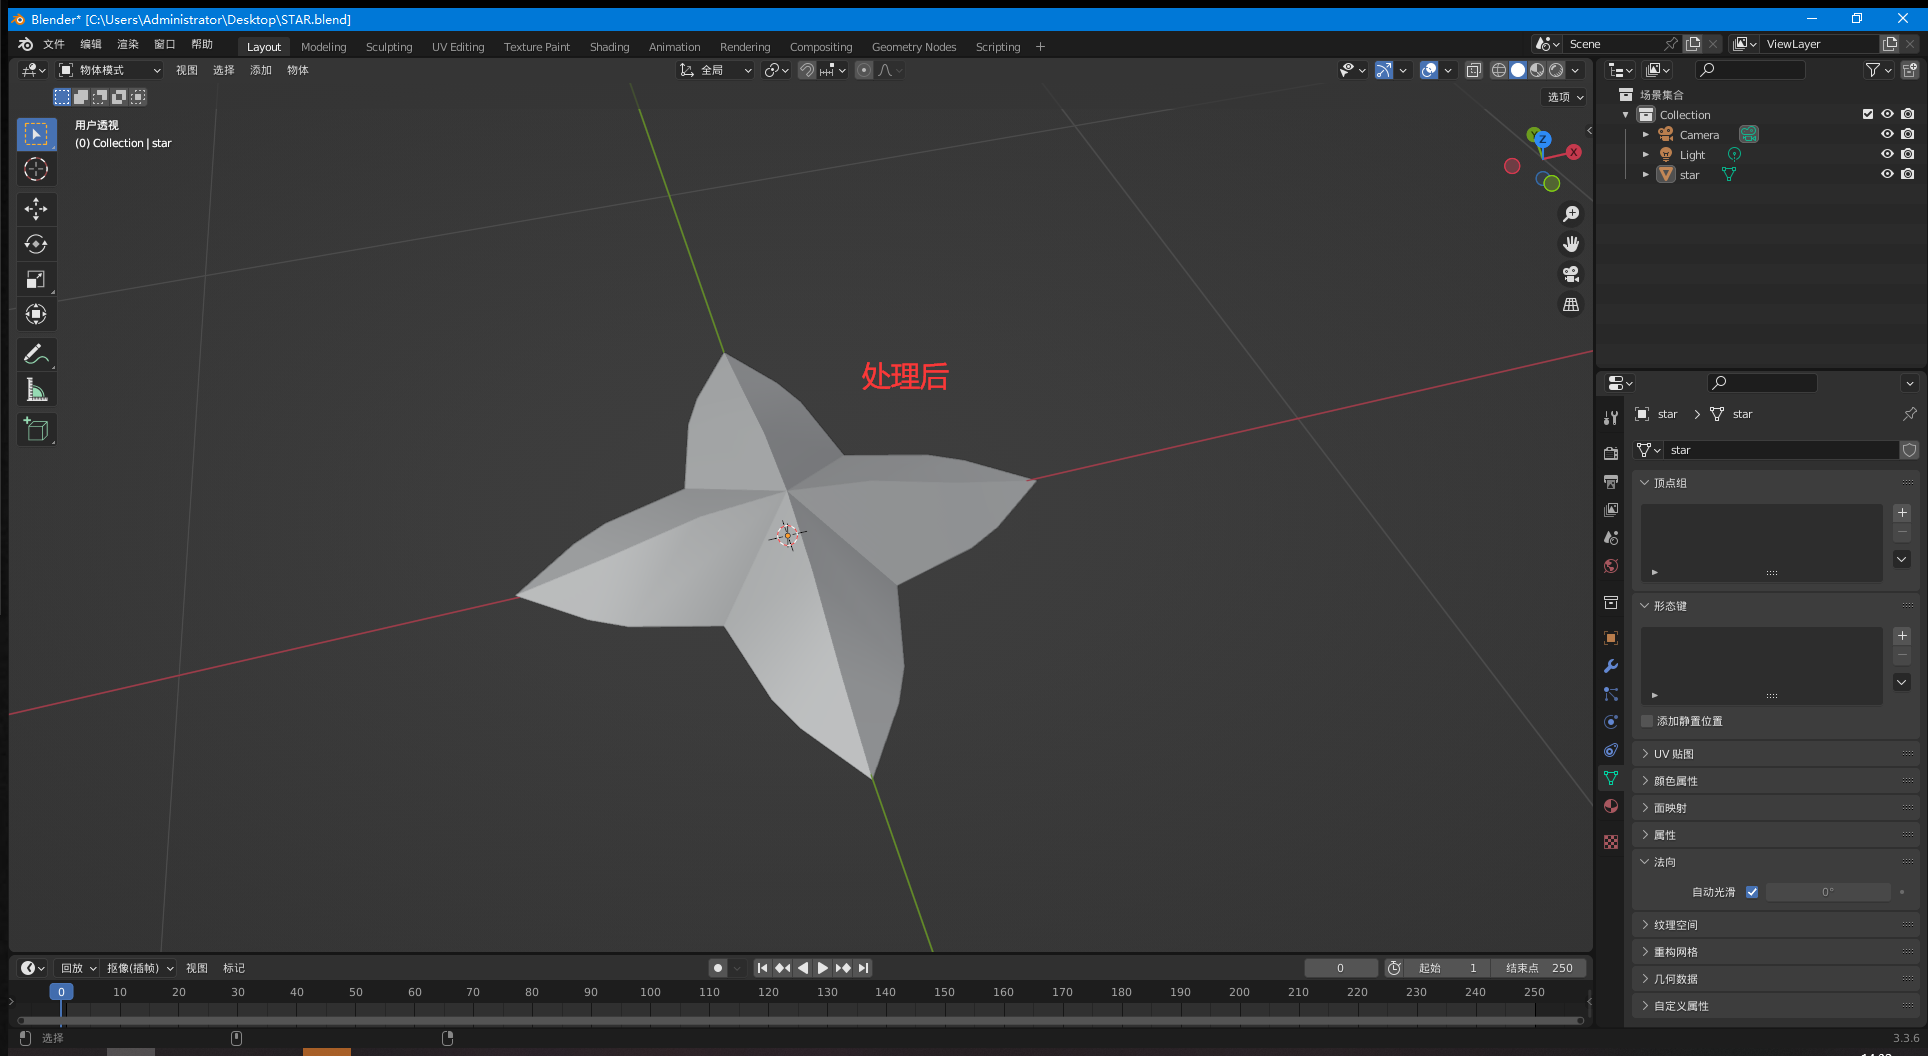Open the Output properties tab
This screenshot has width=1928, height=1056.
click(x=1610, y=481)
